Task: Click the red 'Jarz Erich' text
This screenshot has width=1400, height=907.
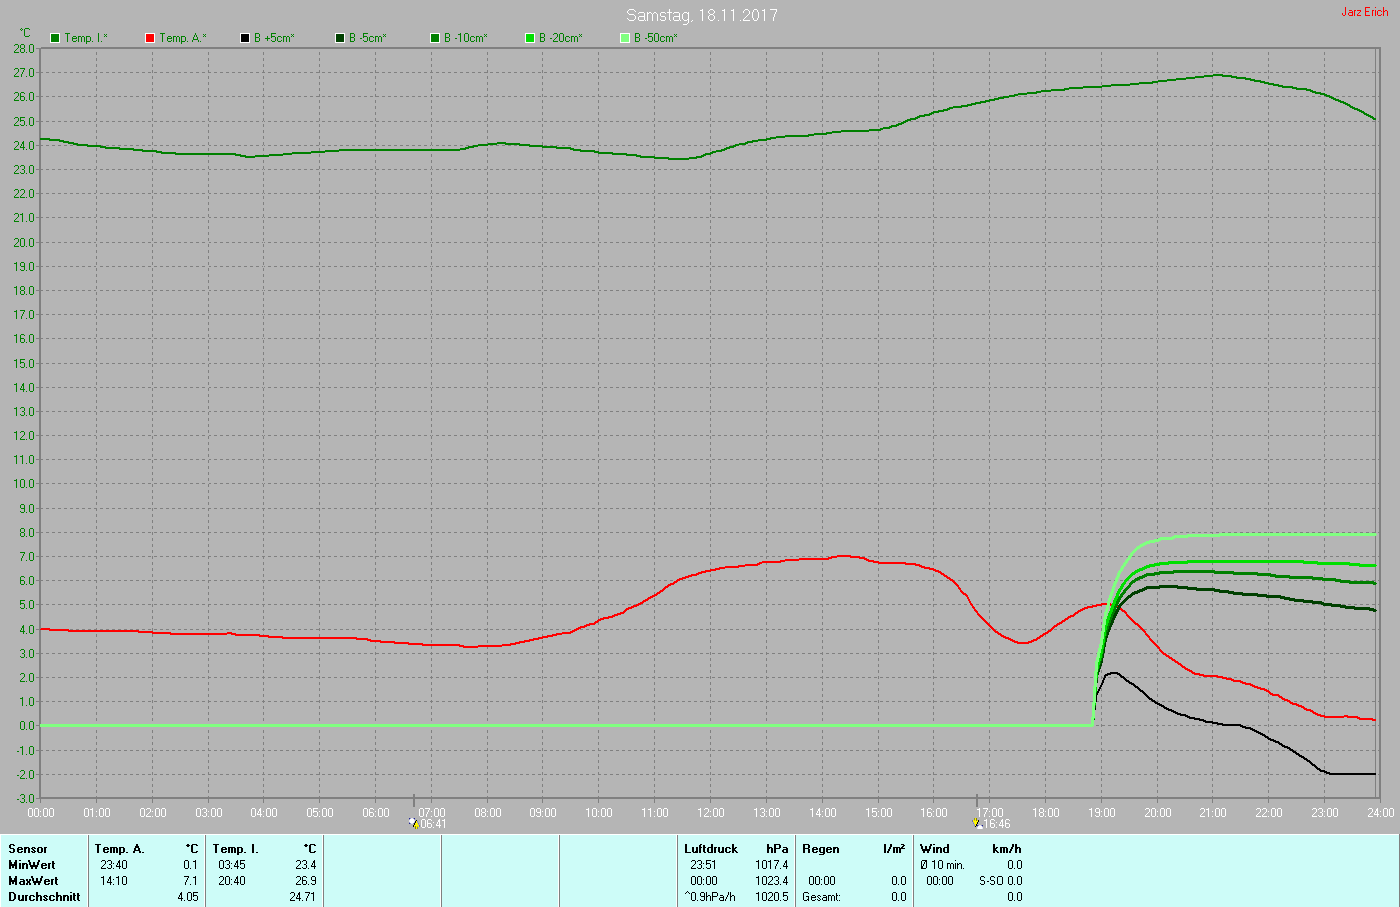Action: 1365,12
